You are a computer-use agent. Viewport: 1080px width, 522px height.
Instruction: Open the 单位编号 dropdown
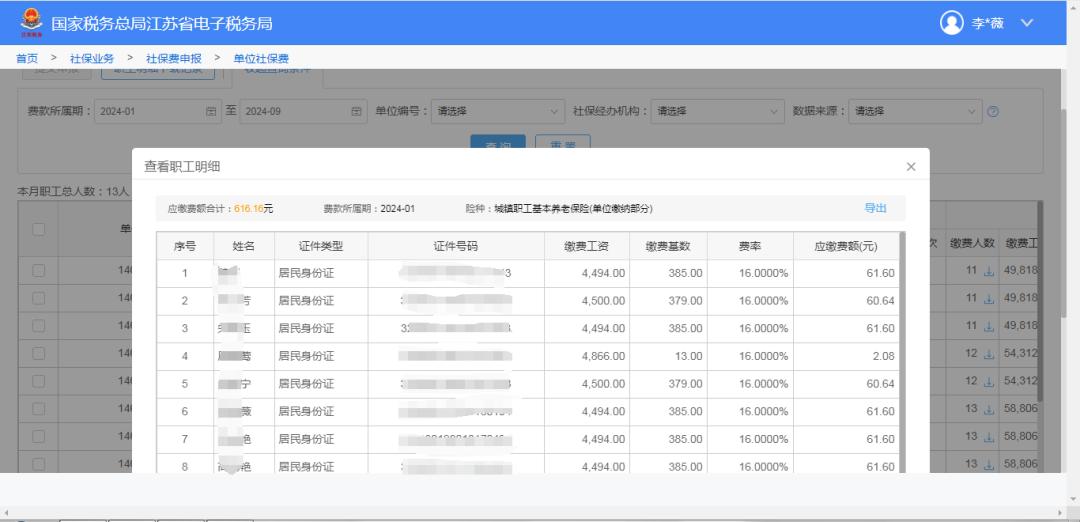498,111
